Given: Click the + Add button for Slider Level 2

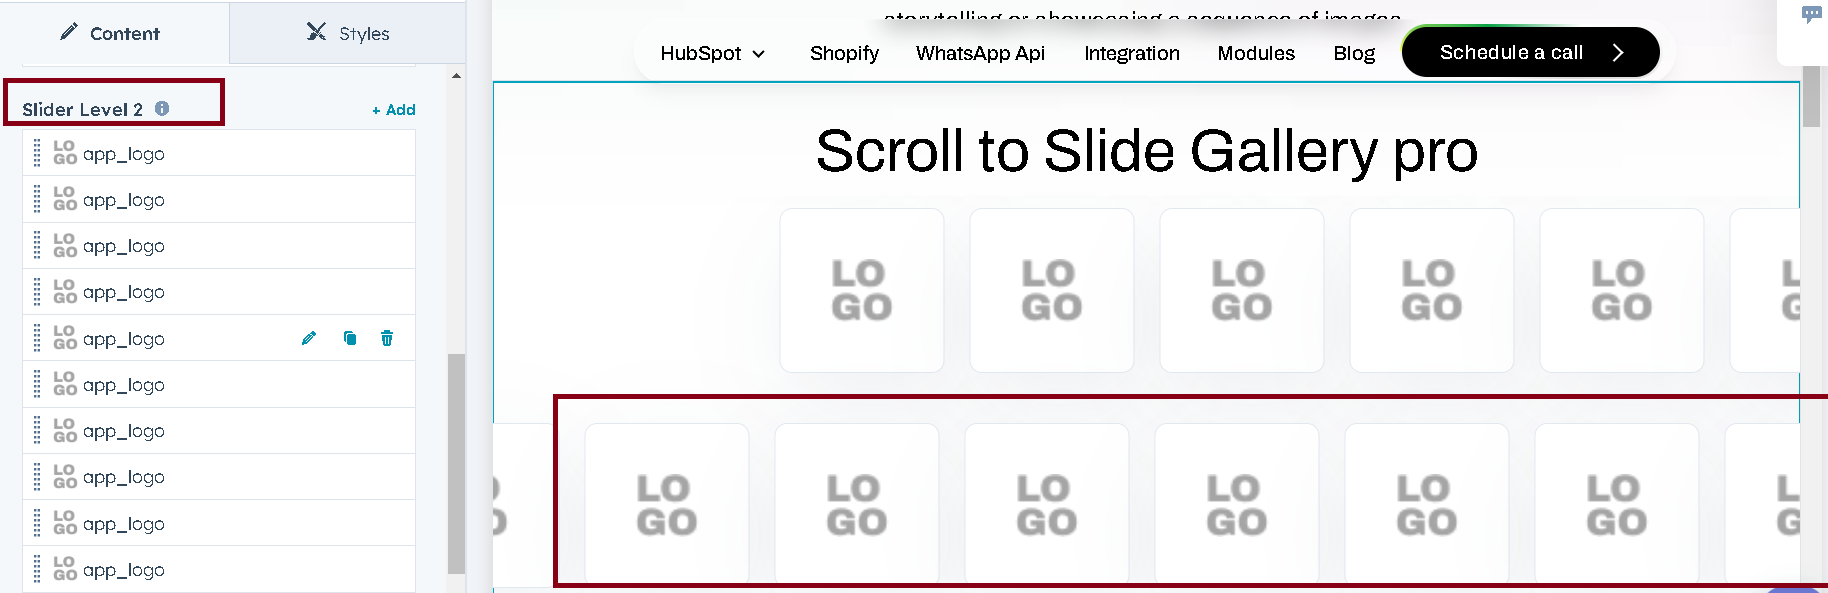Looking at the screenshot, I should click(394, 110).
